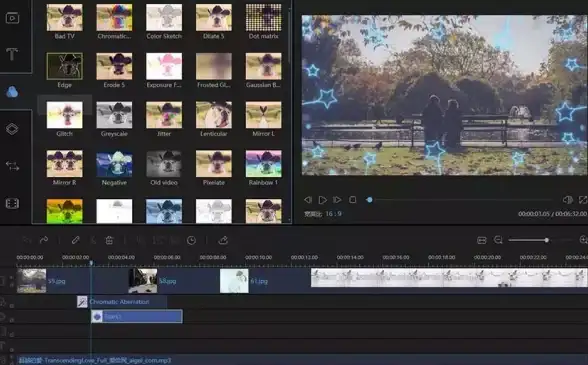This screenshot has height=365, width=588.
Task: Select the Mirror R filter
Action: (x=64, y=164)
